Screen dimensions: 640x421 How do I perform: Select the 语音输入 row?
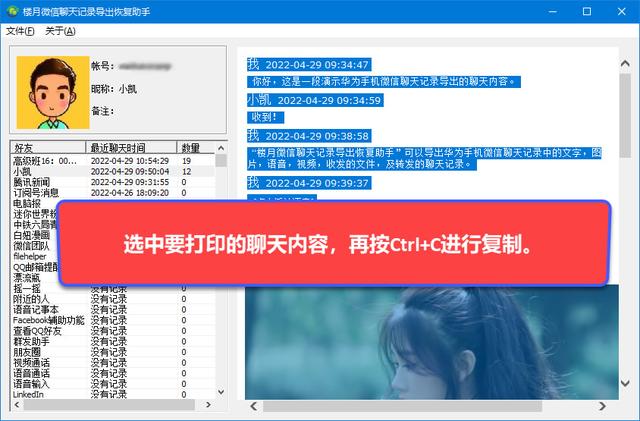point(113,384)
